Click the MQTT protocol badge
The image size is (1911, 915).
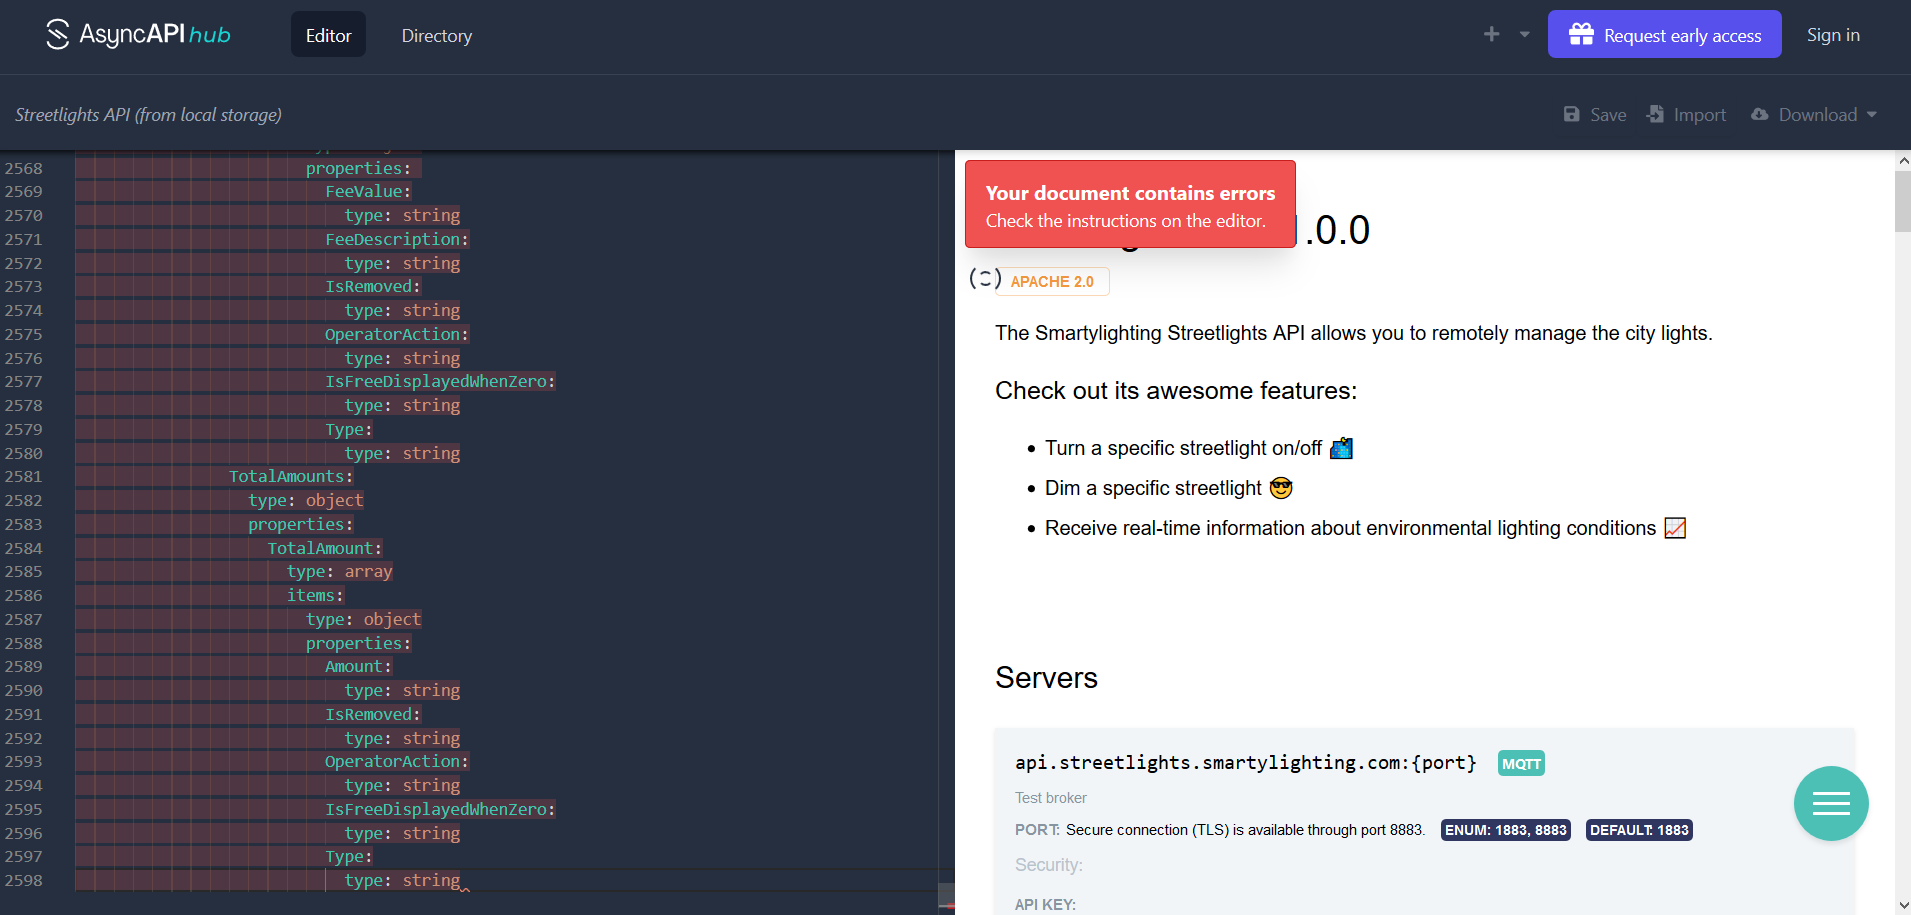click(1521, 763)
